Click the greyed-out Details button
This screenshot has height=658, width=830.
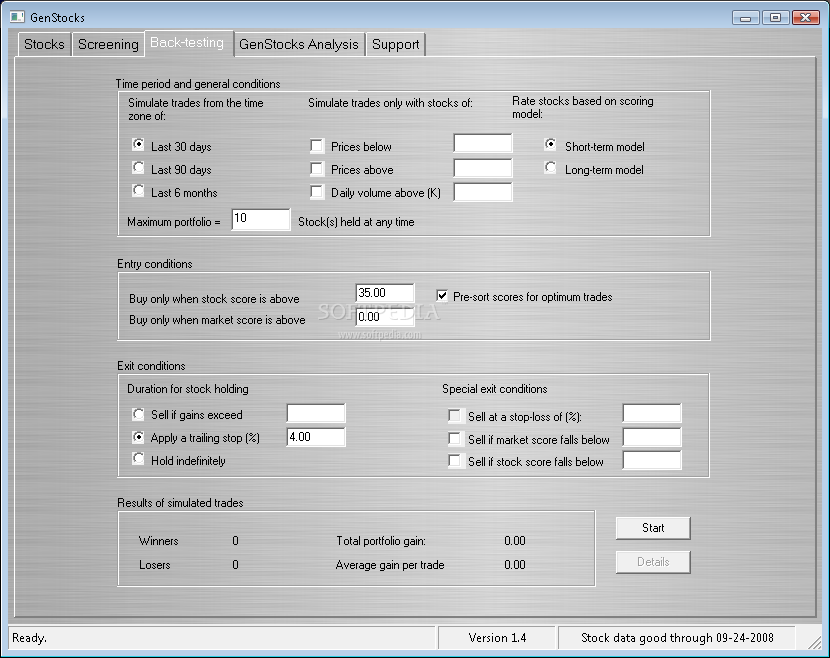(653, 562)
